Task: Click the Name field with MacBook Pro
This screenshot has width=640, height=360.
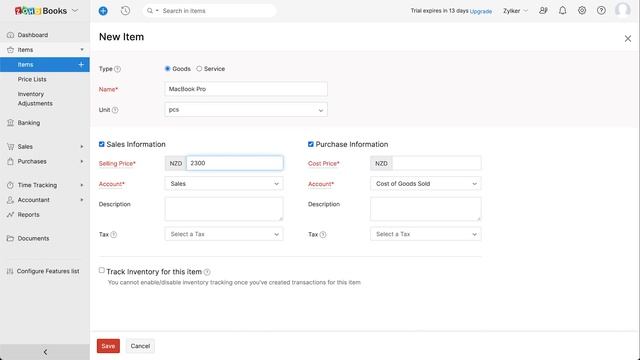Action: point(246,89)
